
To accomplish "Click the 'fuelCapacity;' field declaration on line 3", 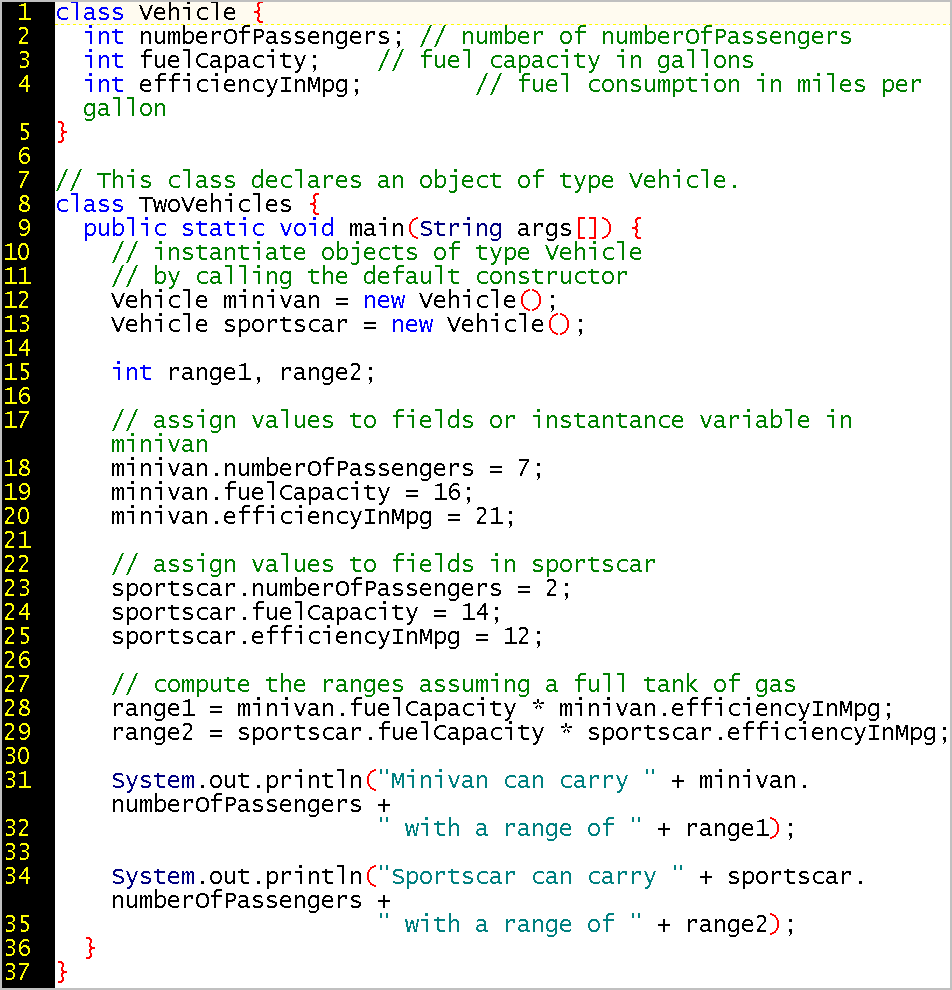I will click(229, 60).
